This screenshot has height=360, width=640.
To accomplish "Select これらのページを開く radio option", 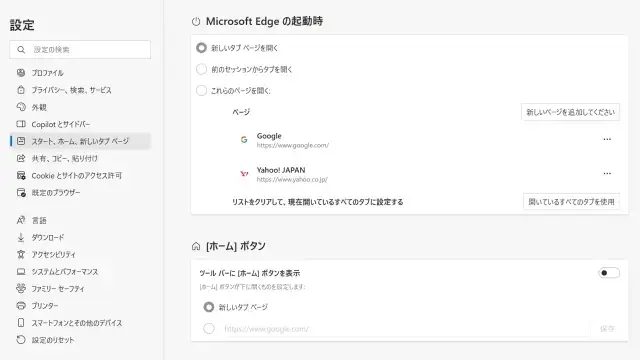I will [201, 90].
